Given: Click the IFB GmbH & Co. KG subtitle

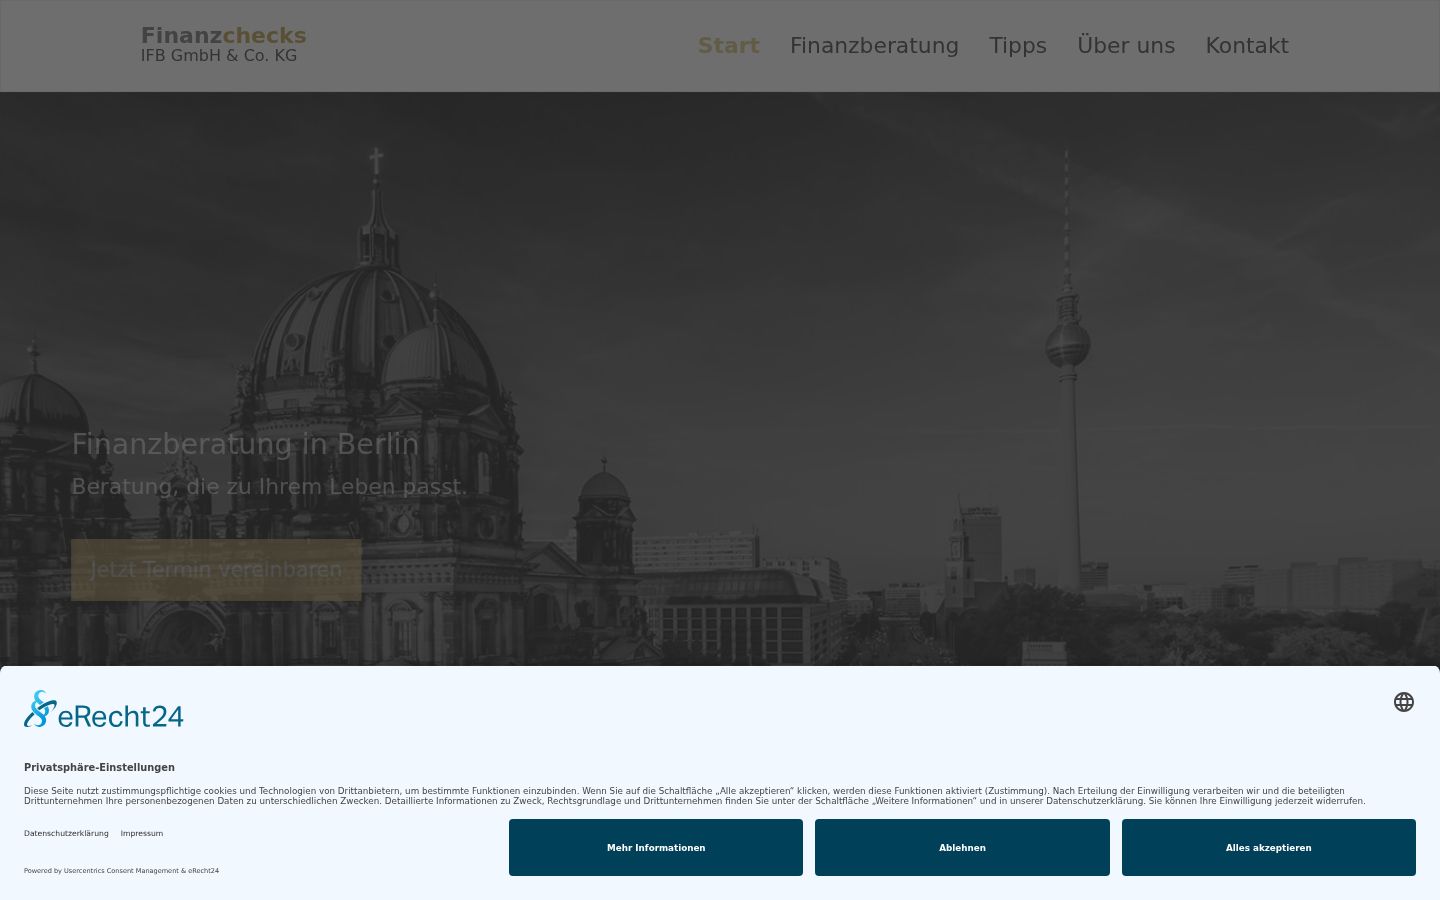Looking at the screenshot, I should (x=219, y=56).
